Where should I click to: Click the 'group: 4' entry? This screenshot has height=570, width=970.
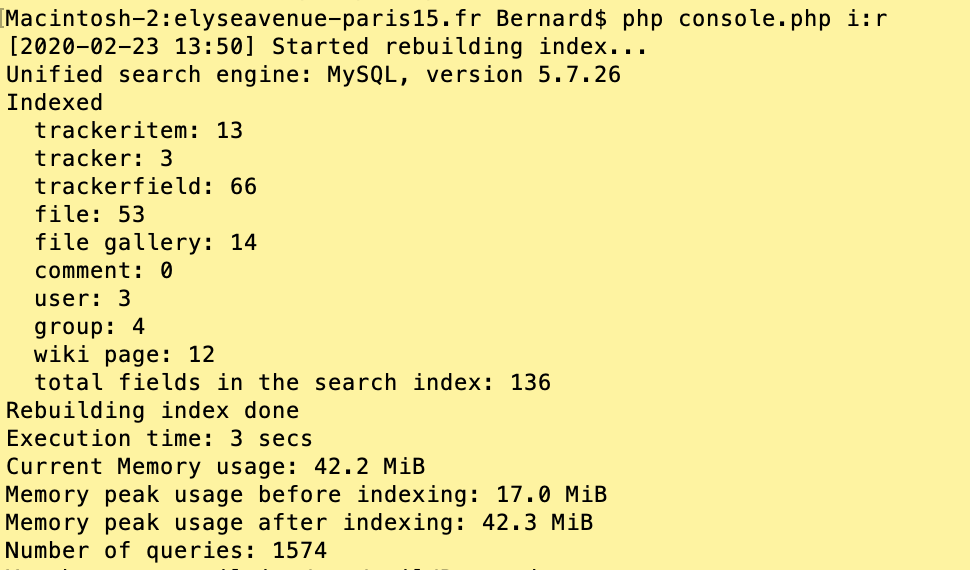pos(90,326)
